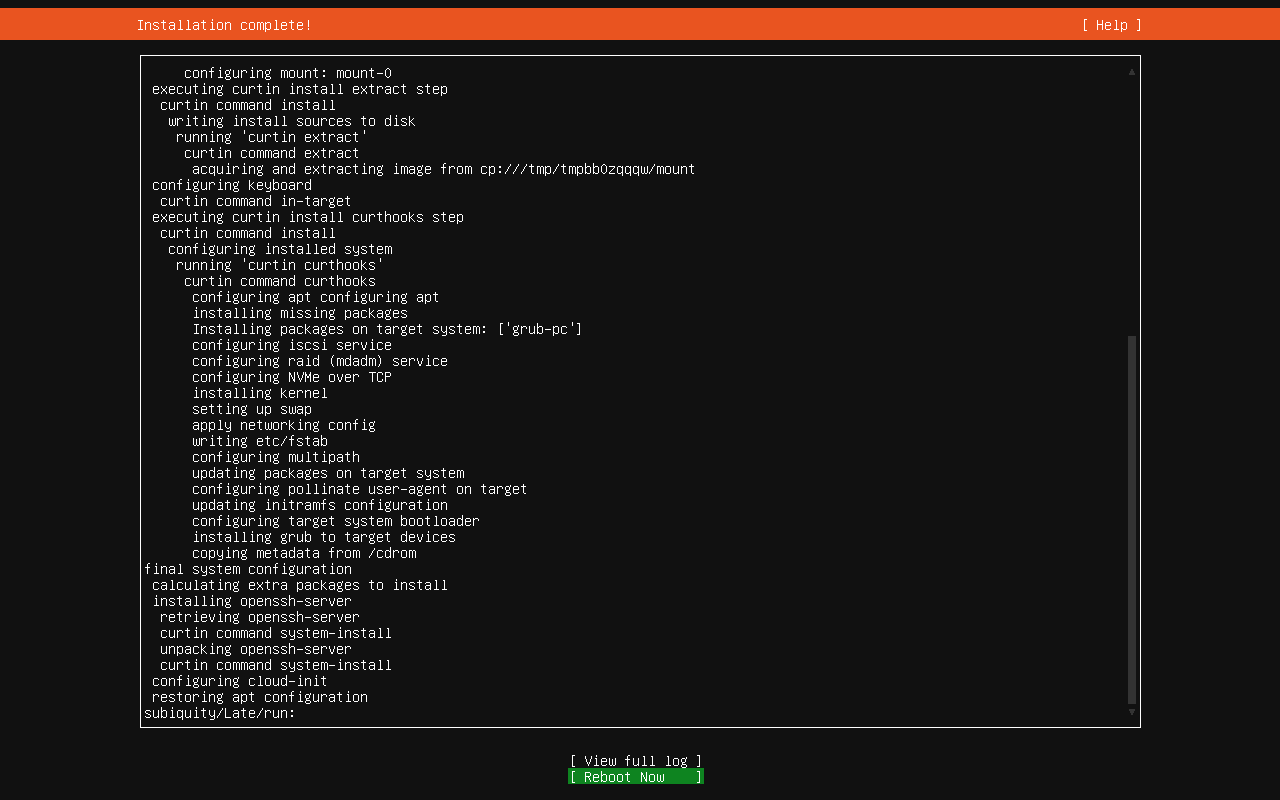Click the "final system configuration" log line

click(x=248, y=569)
